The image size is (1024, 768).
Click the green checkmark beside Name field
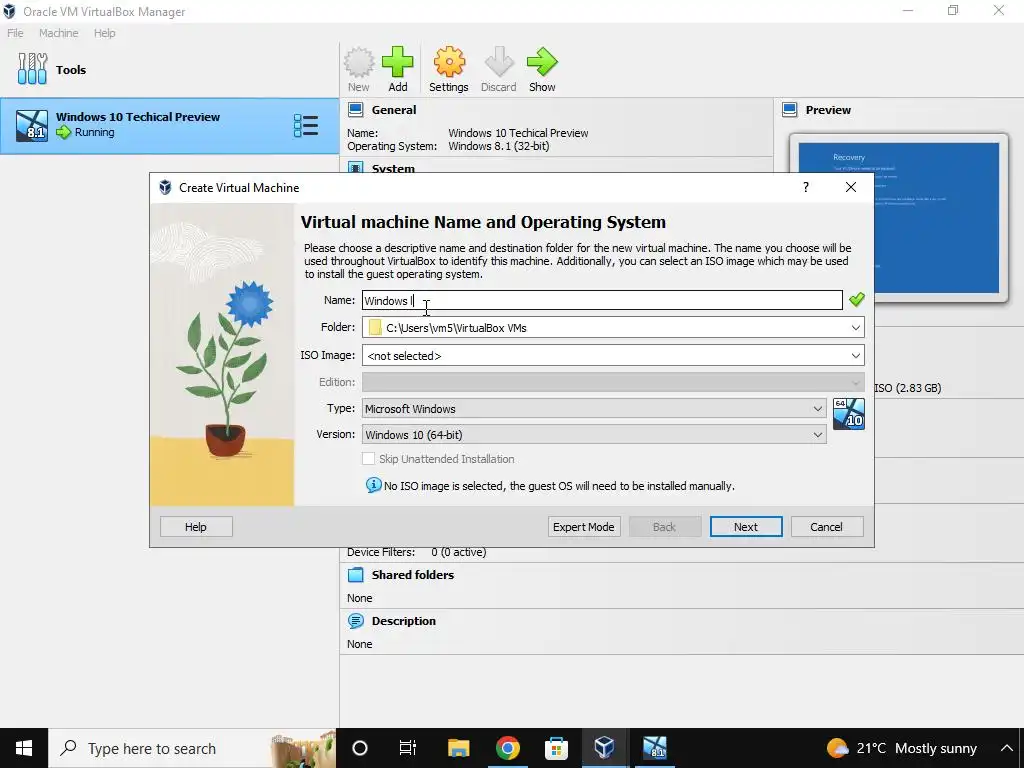pyautogui.click(x=856, y=300)
